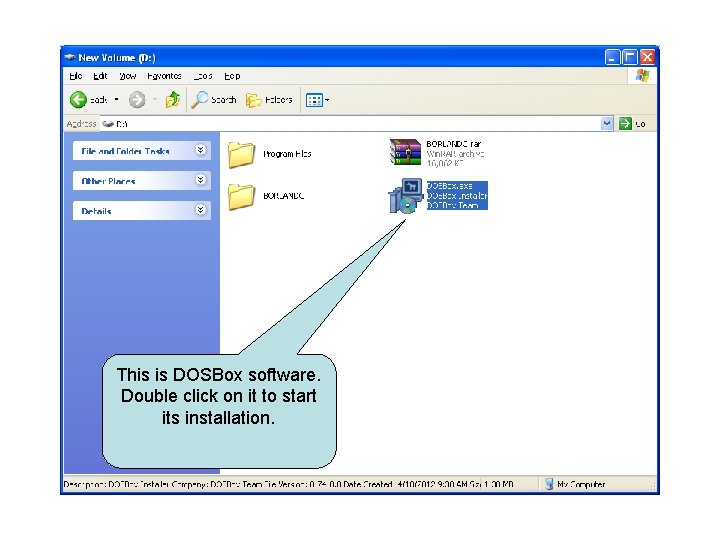Open the Views dropdown button
Viewport: 720px width, 540px height.
point(317,100)
